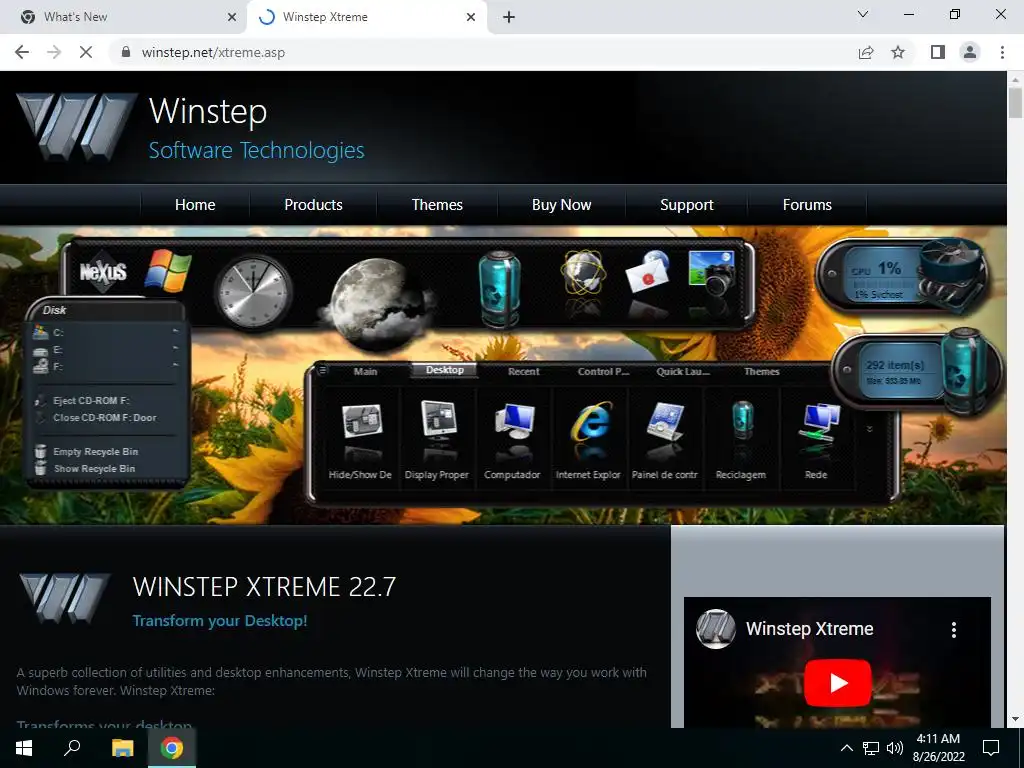Open Windows taskbar search
Screen dimensions: 1024x768
coord(72,748)
